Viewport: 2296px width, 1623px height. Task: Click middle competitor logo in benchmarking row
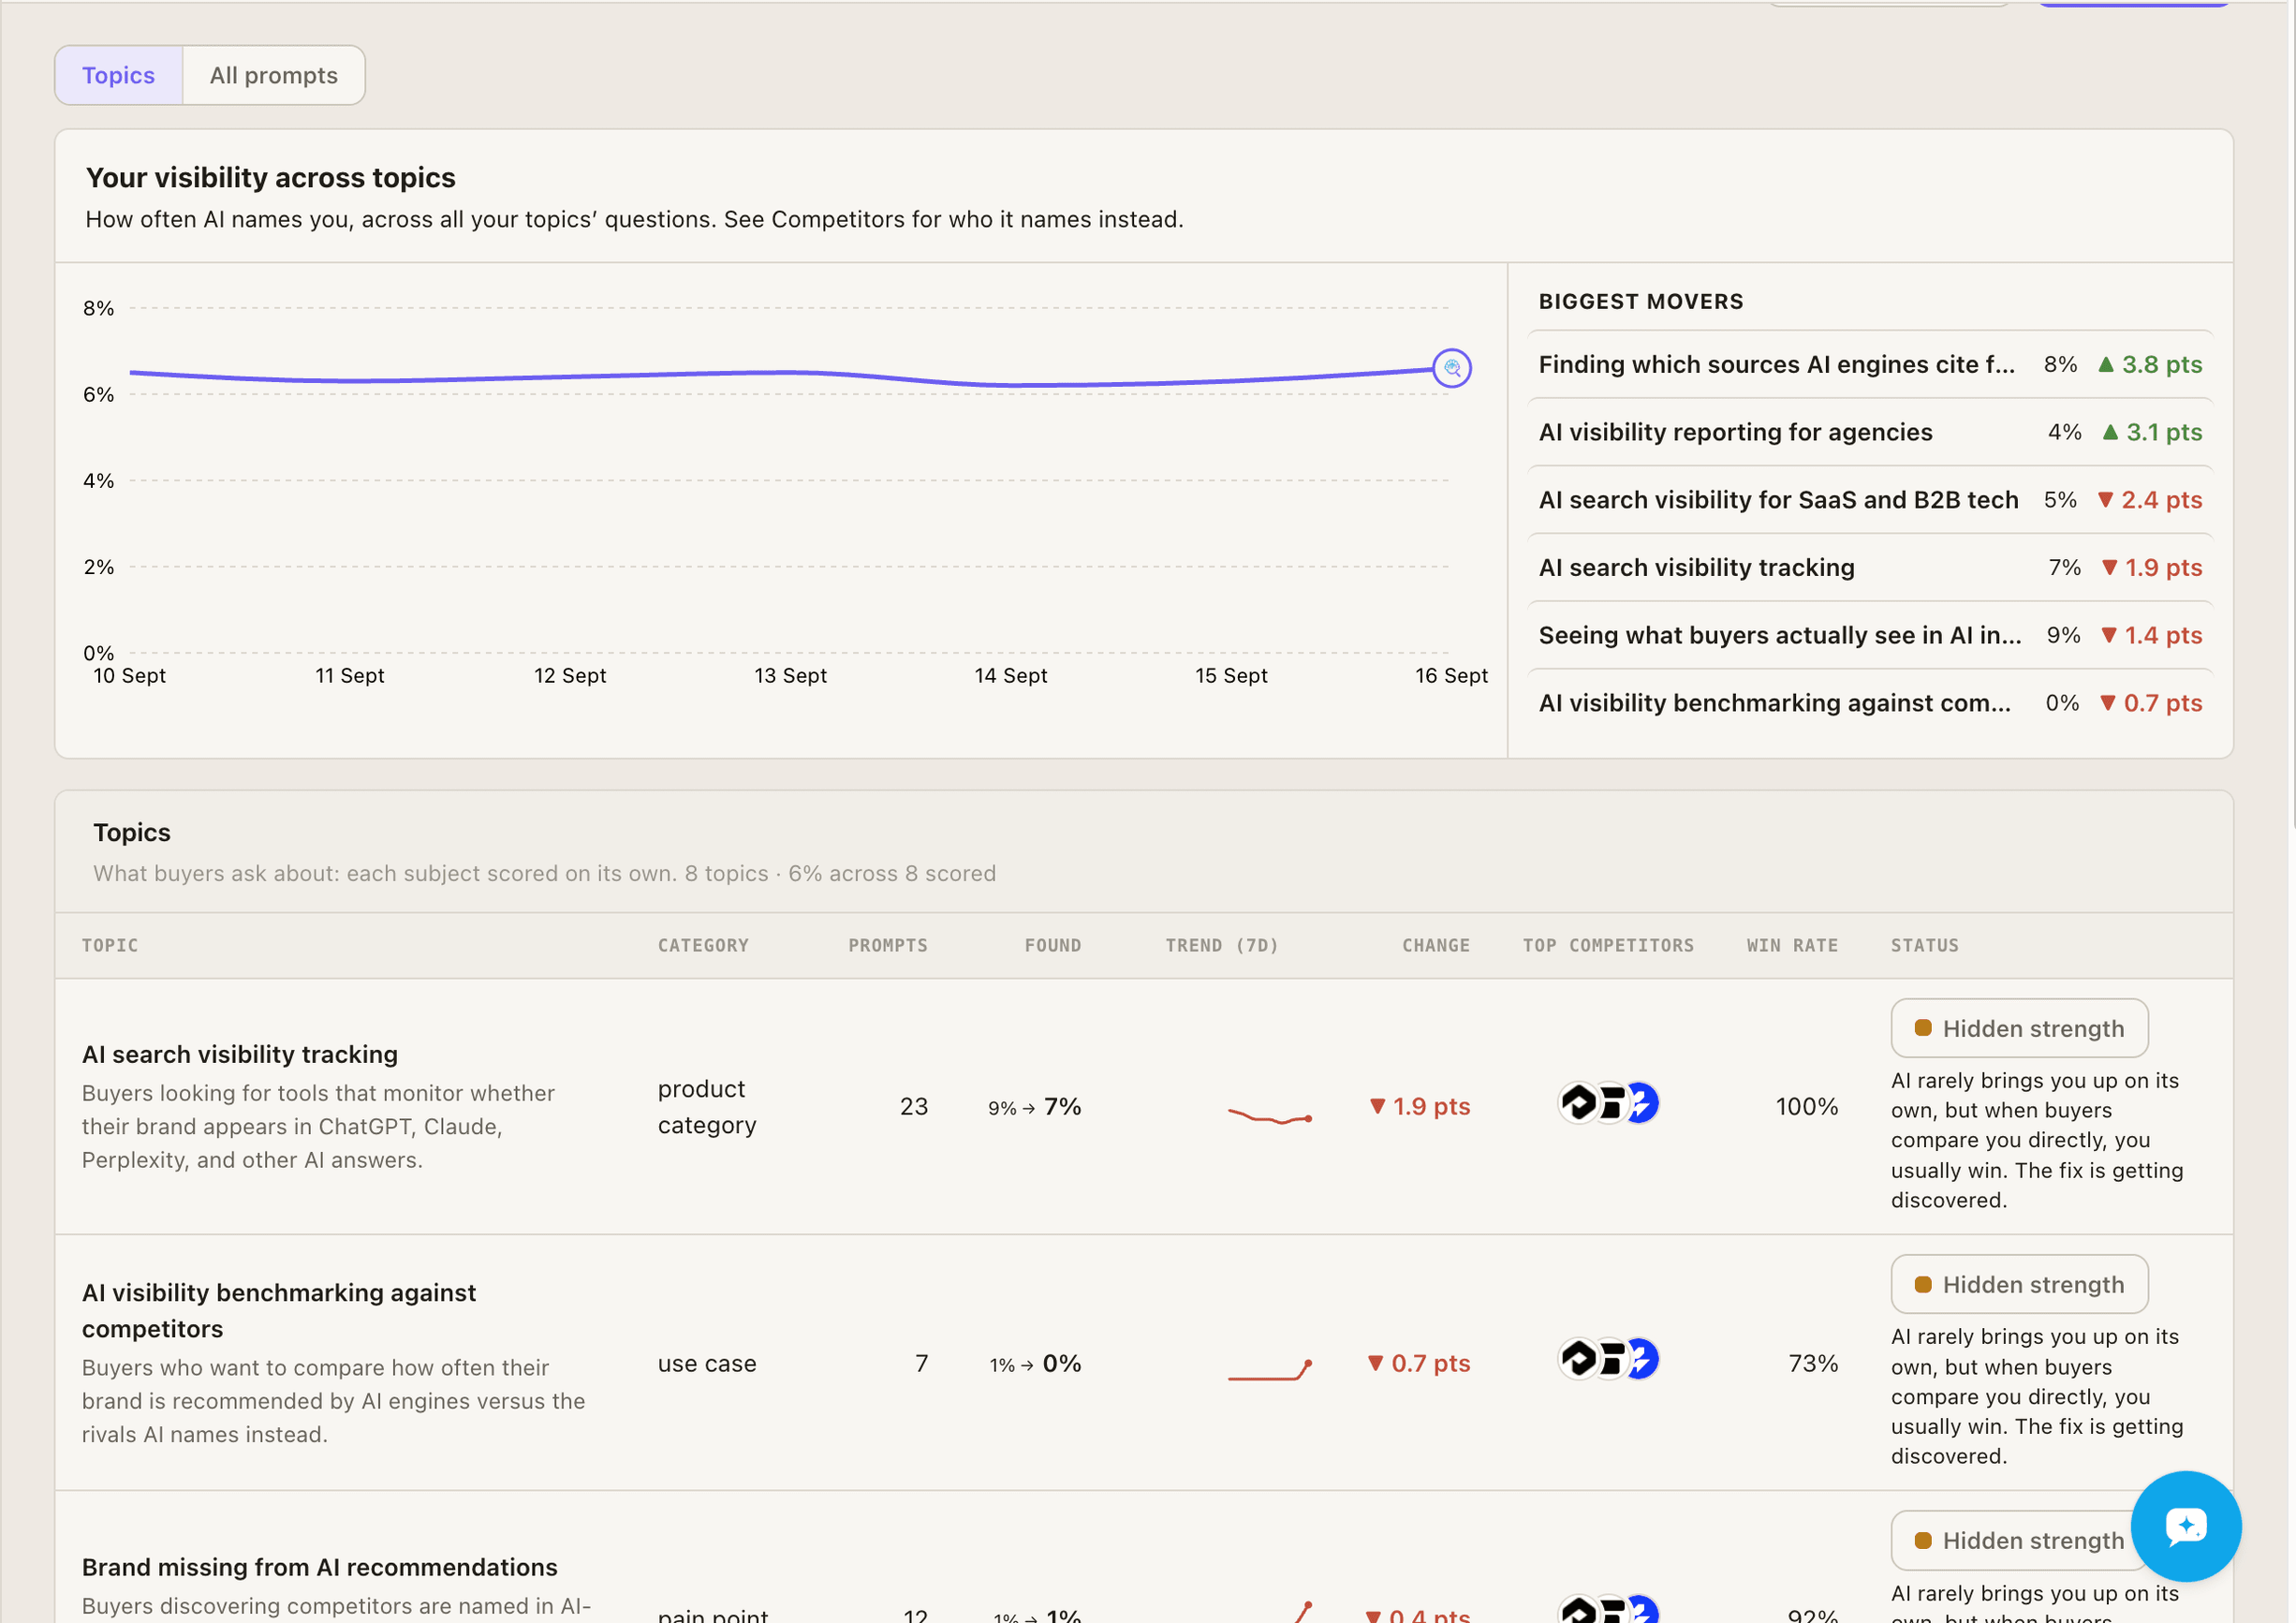point(1610,1359)
